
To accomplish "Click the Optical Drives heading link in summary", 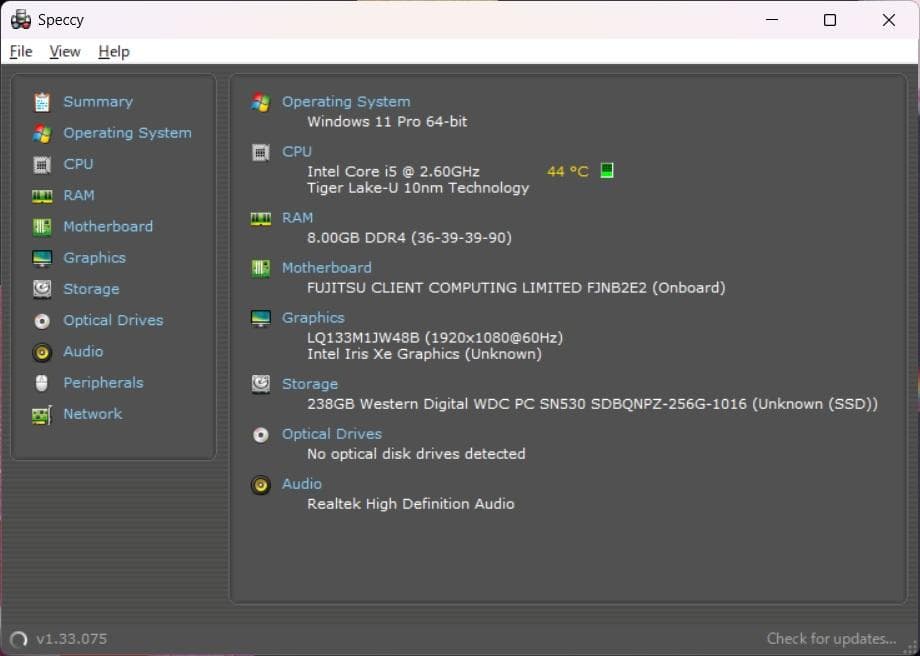I will pyautogui.click(x=332, y=434).
